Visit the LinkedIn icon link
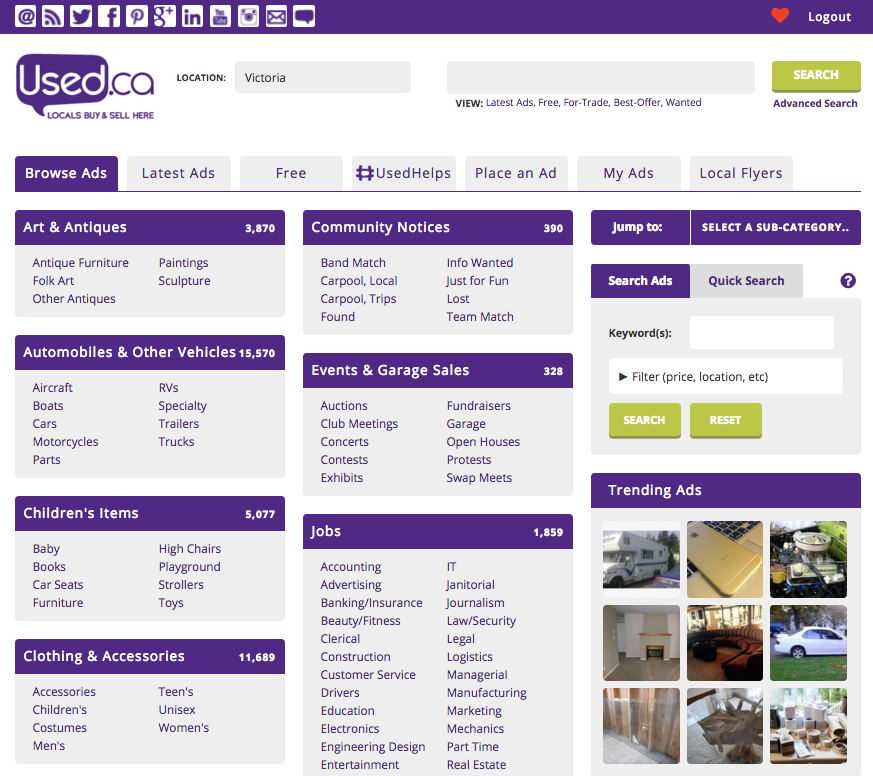Viewport: 873px width, 776px height. point(192,16)
